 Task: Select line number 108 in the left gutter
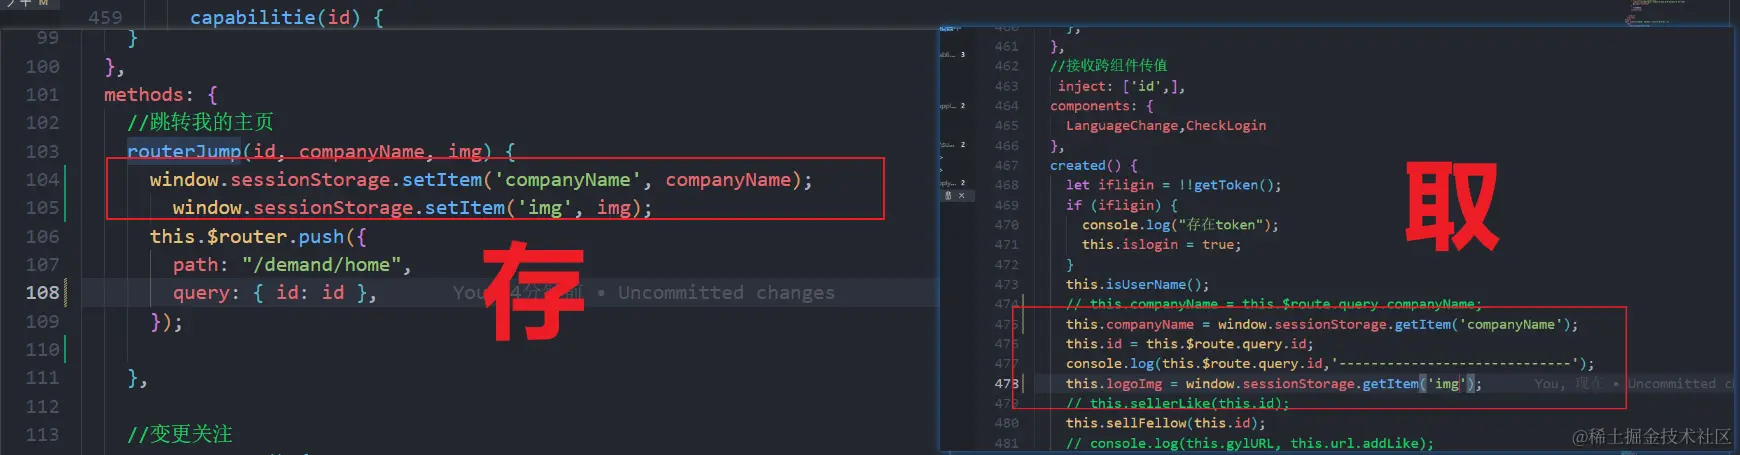[x=43, y=293]
